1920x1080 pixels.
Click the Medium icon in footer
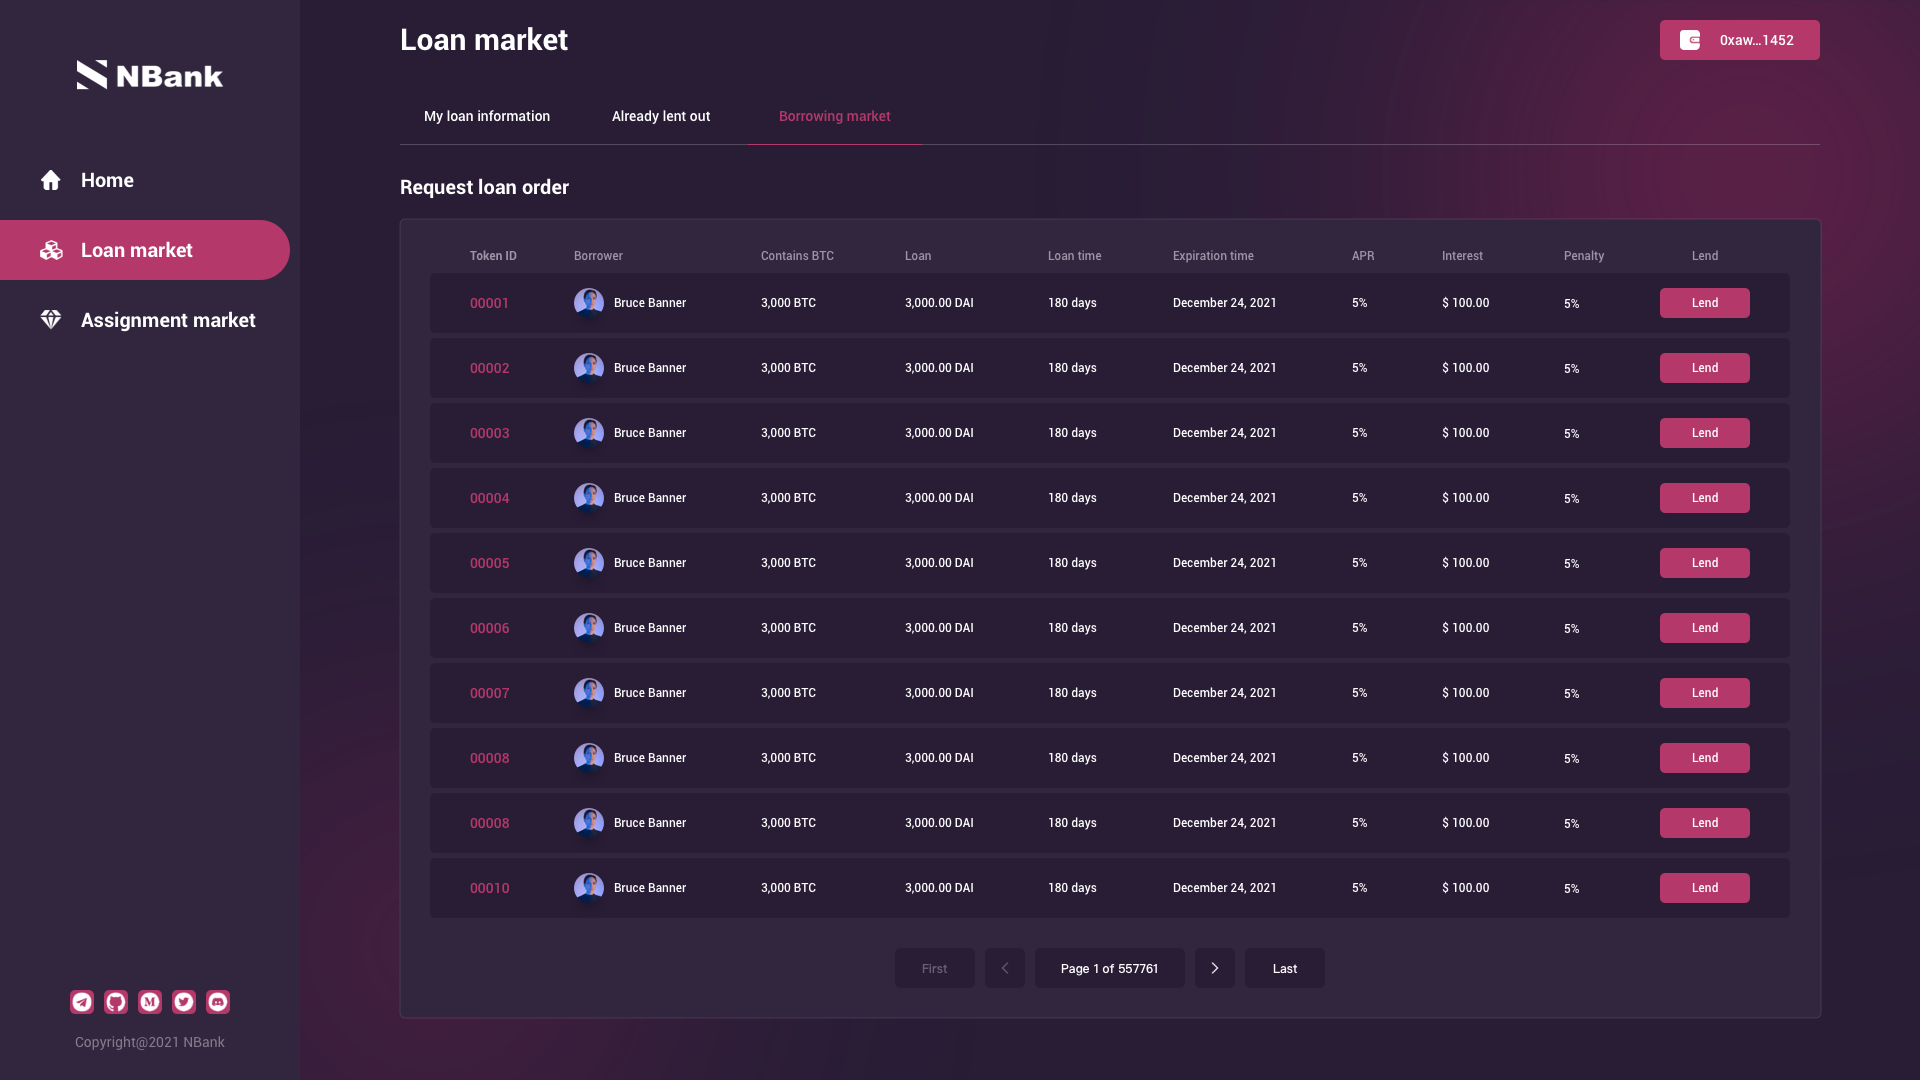(x=150, y=1002)
